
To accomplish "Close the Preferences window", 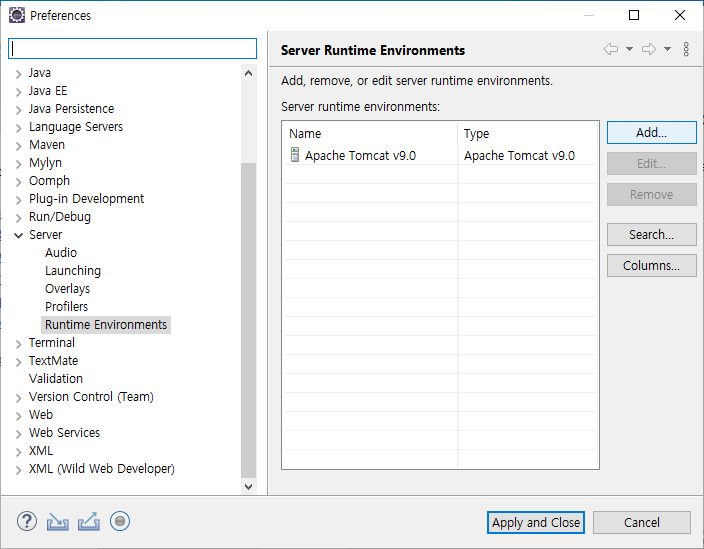I will coord(680,15).
